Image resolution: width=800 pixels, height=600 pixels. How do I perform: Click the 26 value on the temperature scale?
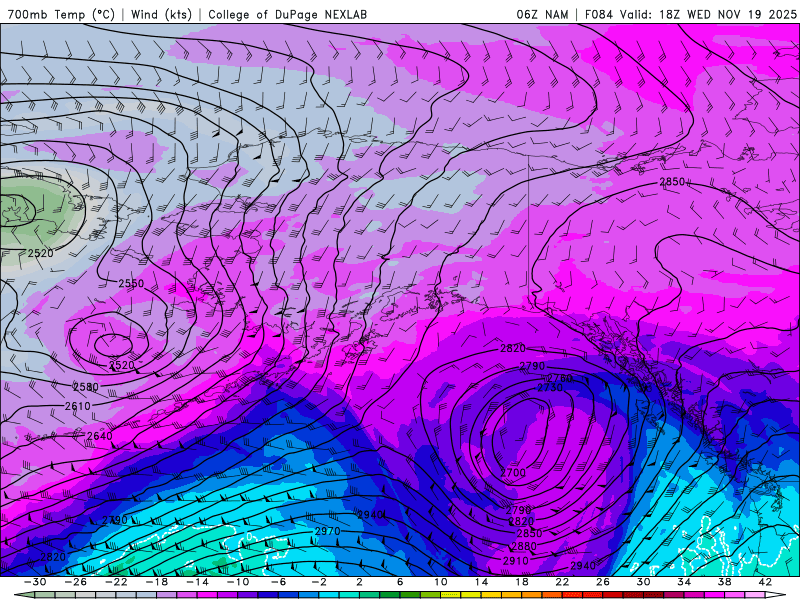603,582
